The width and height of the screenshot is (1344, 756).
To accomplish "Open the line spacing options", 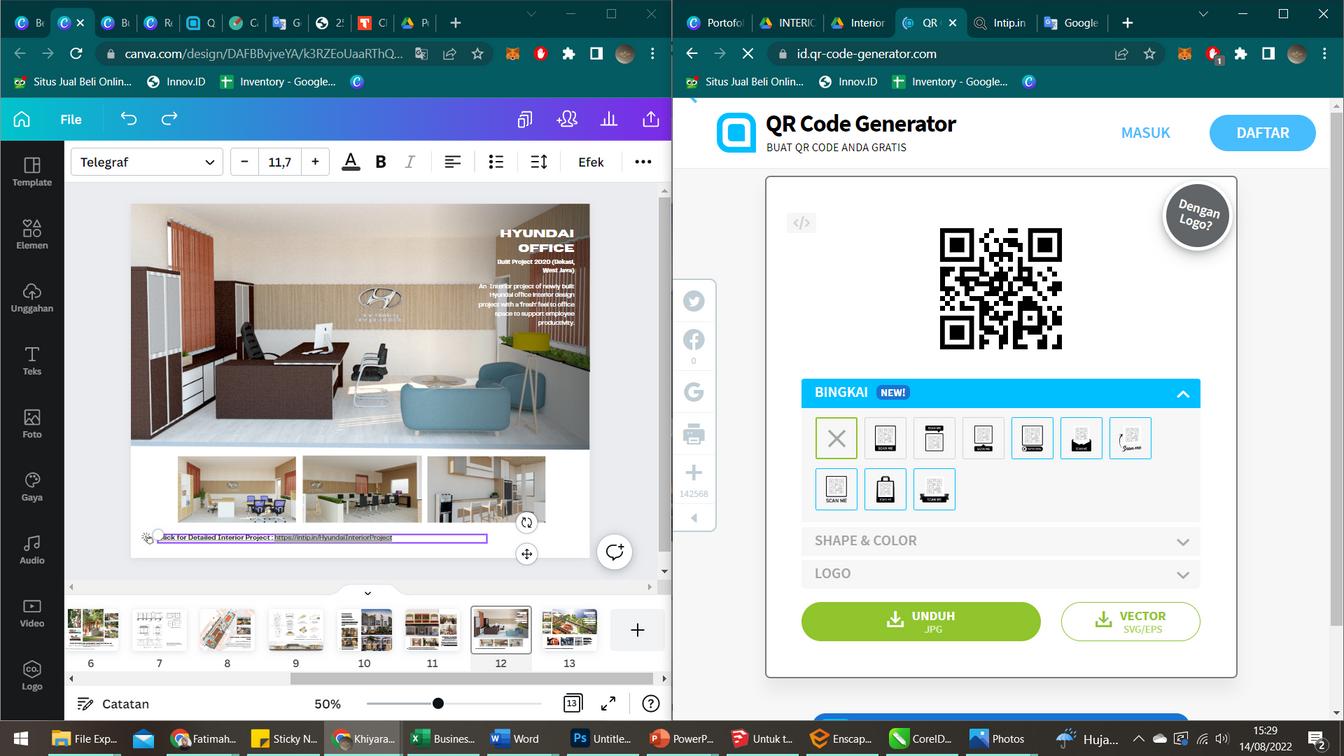I will click(539, 162).
